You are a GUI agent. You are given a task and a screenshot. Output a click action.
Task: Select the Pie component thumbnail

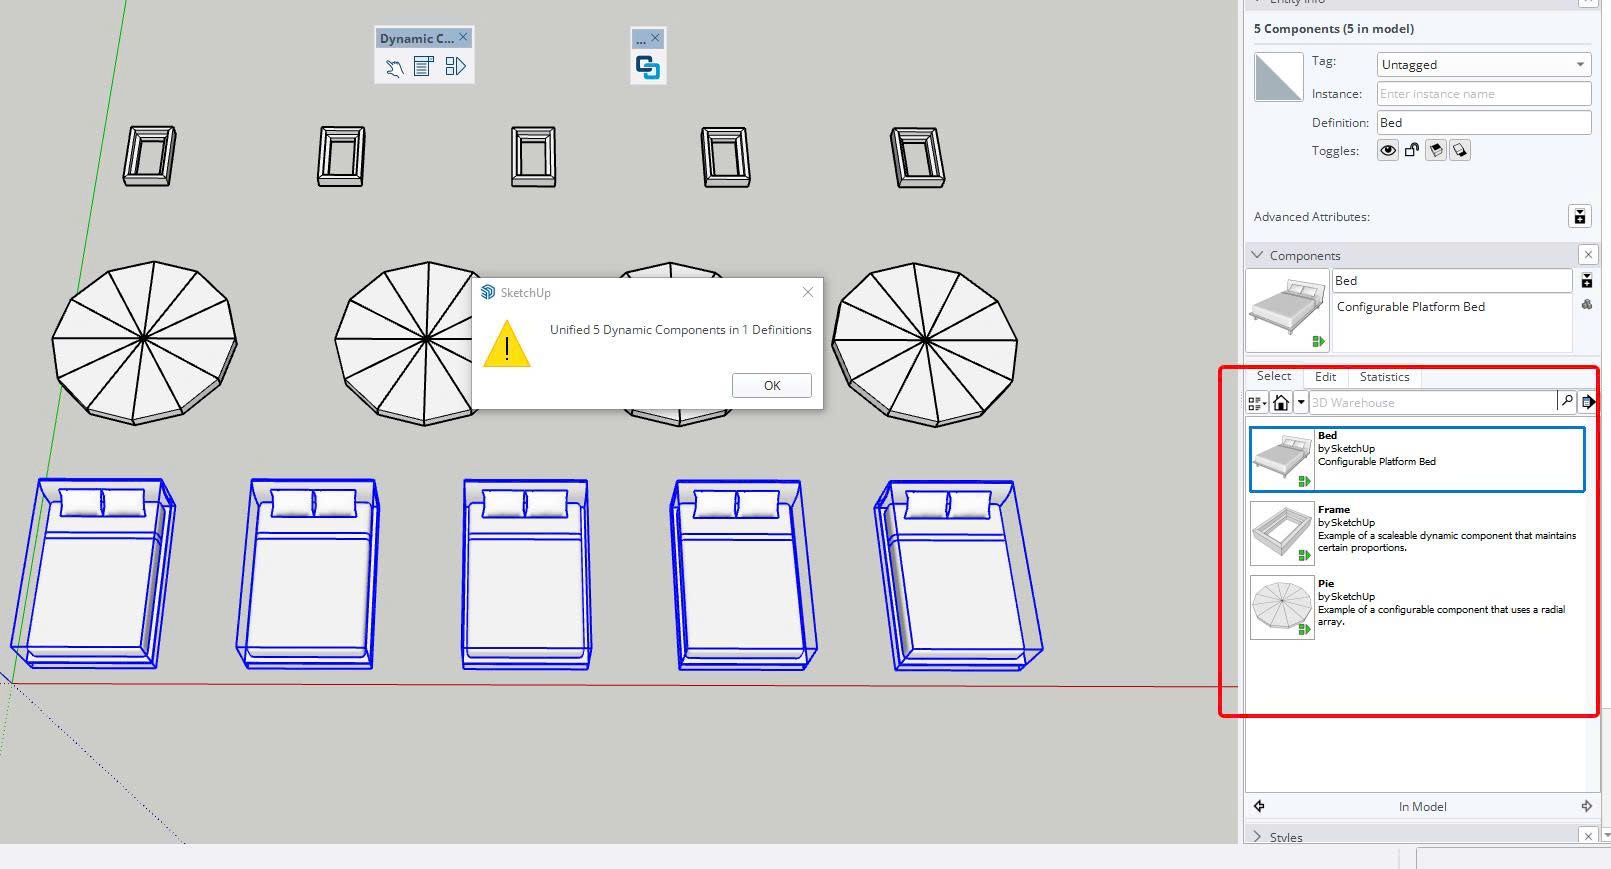pyautogui.click(x=1282, y=607)
